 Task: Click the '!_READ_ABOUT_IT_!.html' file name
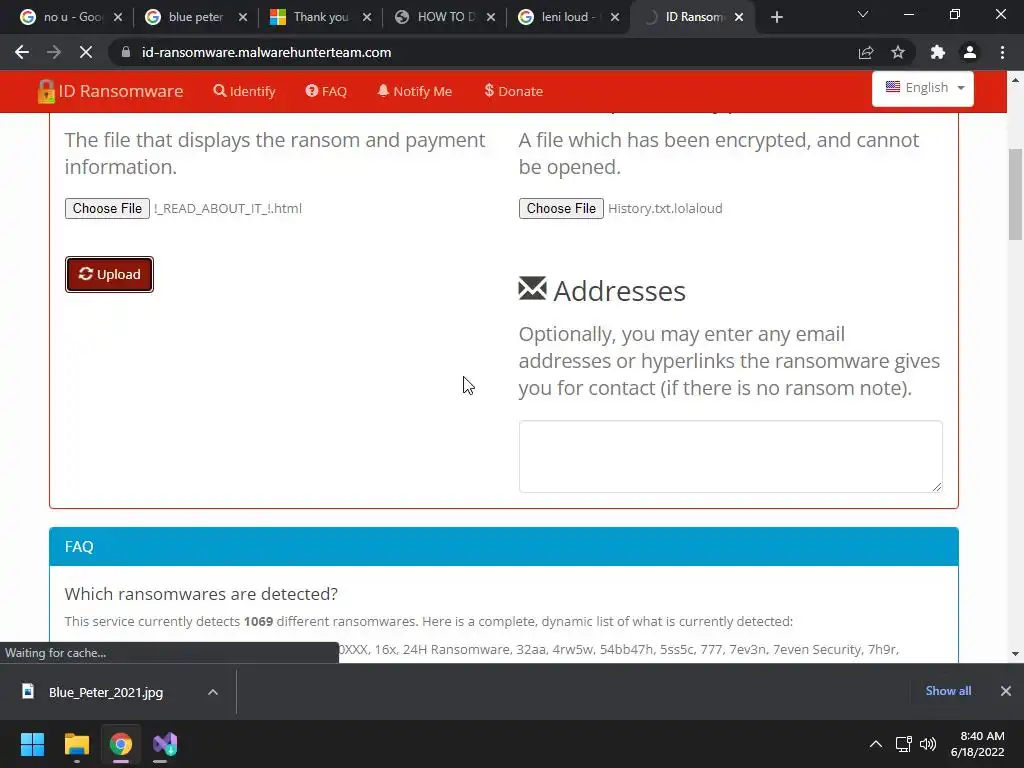coord(228,208)
